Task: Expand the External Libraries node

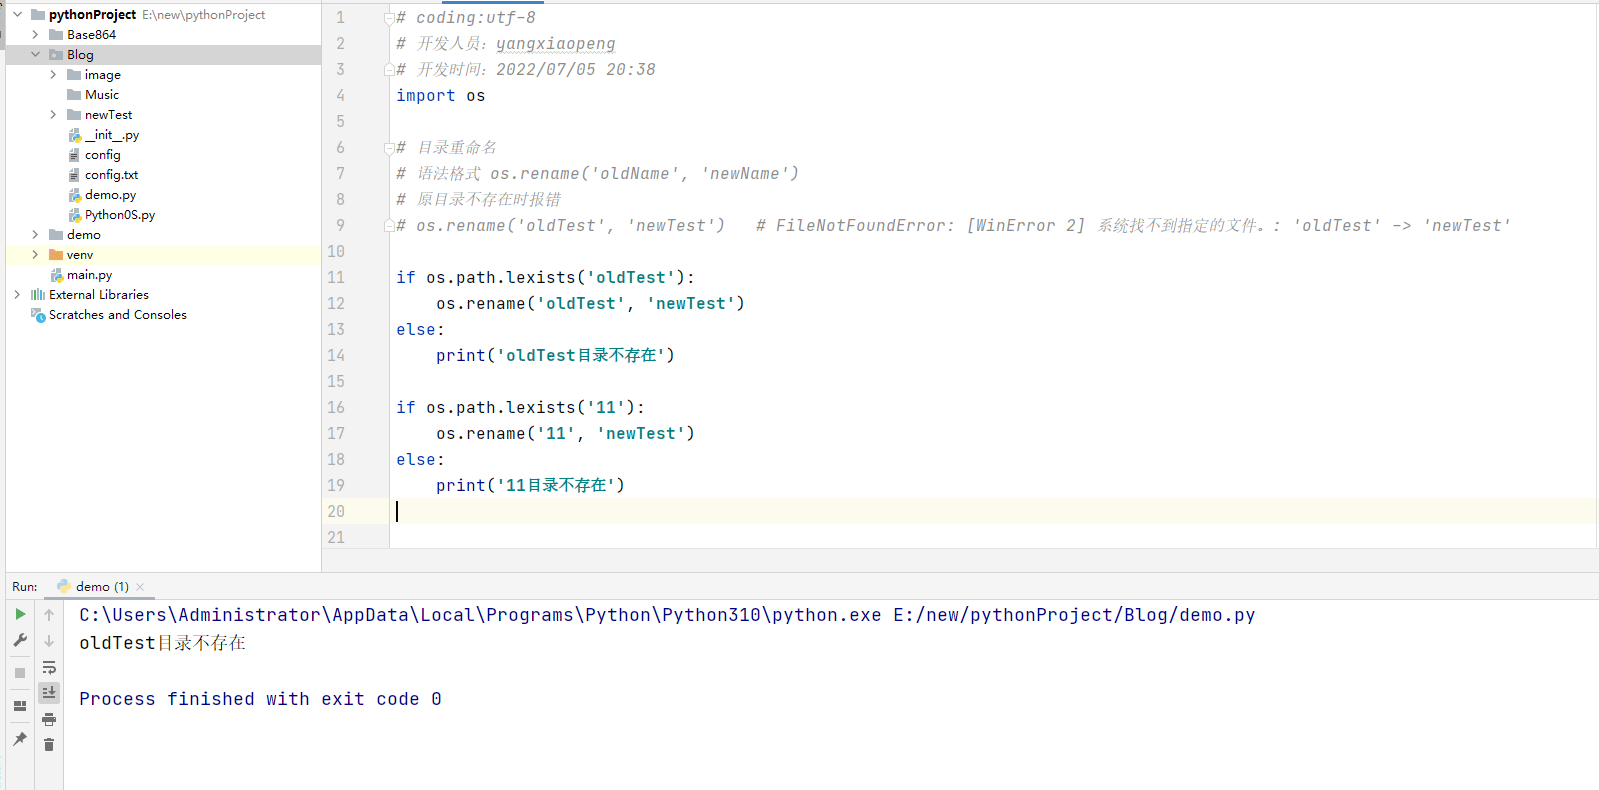Action: [17, 295]
